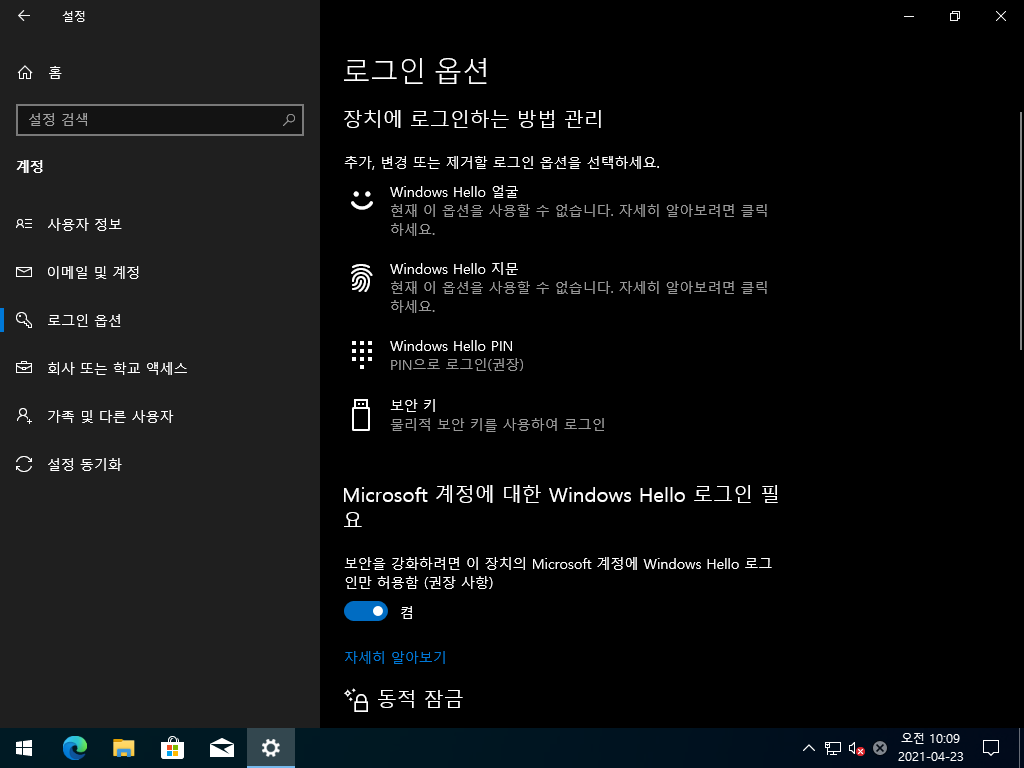Open the clock showing 오전 10:09

click(930, 748)
